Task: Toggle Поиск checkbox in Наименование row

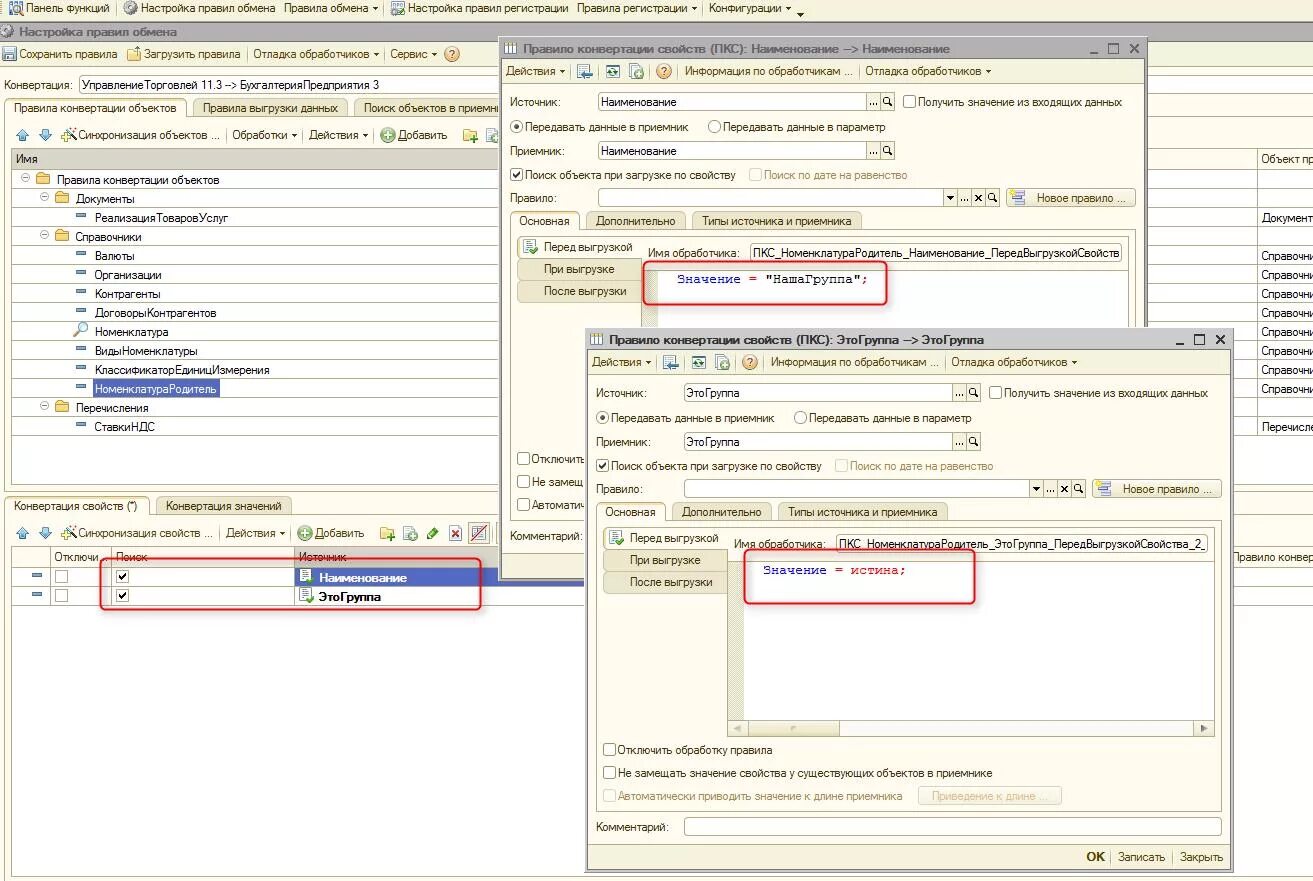Action: [x=122, y=577]
